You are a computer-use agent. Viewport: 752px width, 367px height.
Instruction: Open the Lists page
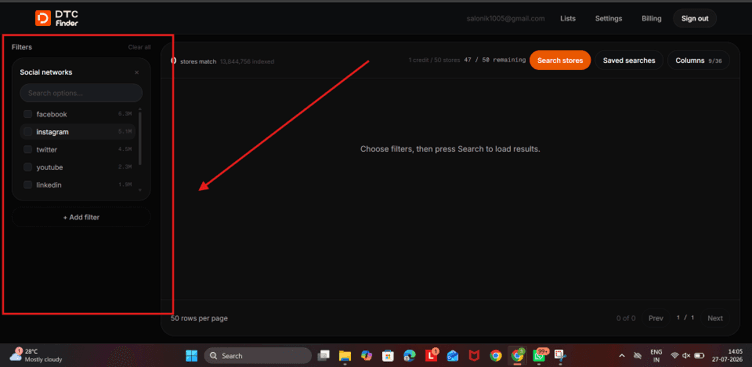568,19
